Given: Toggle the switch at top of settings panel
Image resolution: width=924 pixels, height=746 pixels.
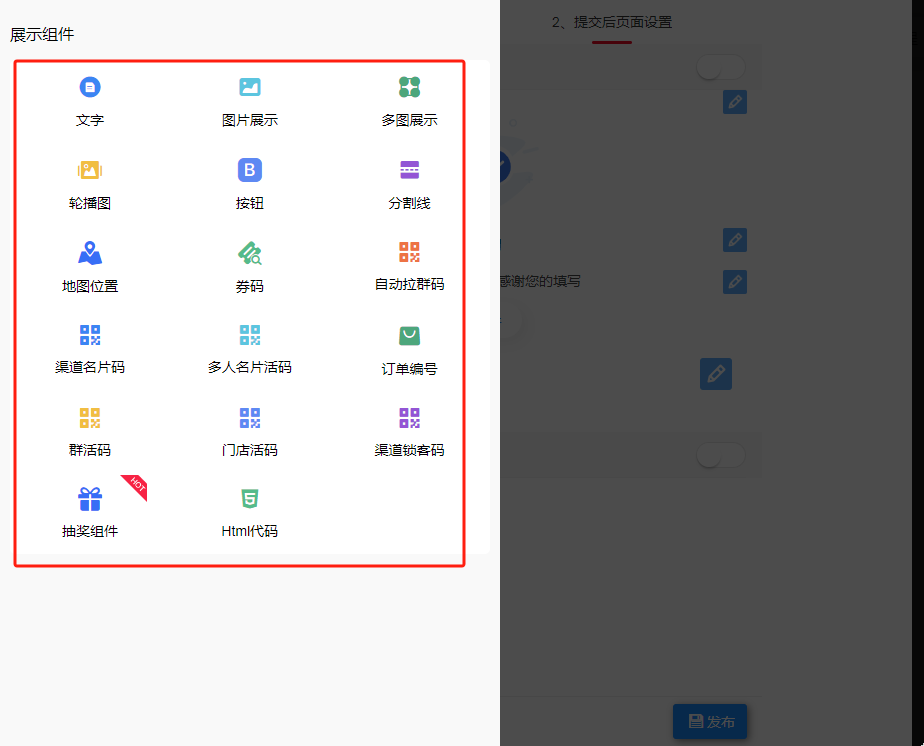Looking at the screenshot, I should click(x=721, y=67).
